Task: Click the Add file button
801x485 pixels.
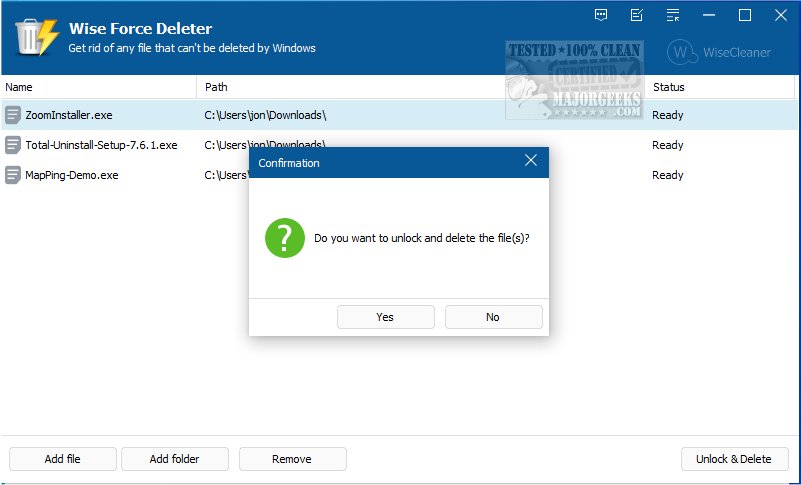Action: tap(62, 459)
